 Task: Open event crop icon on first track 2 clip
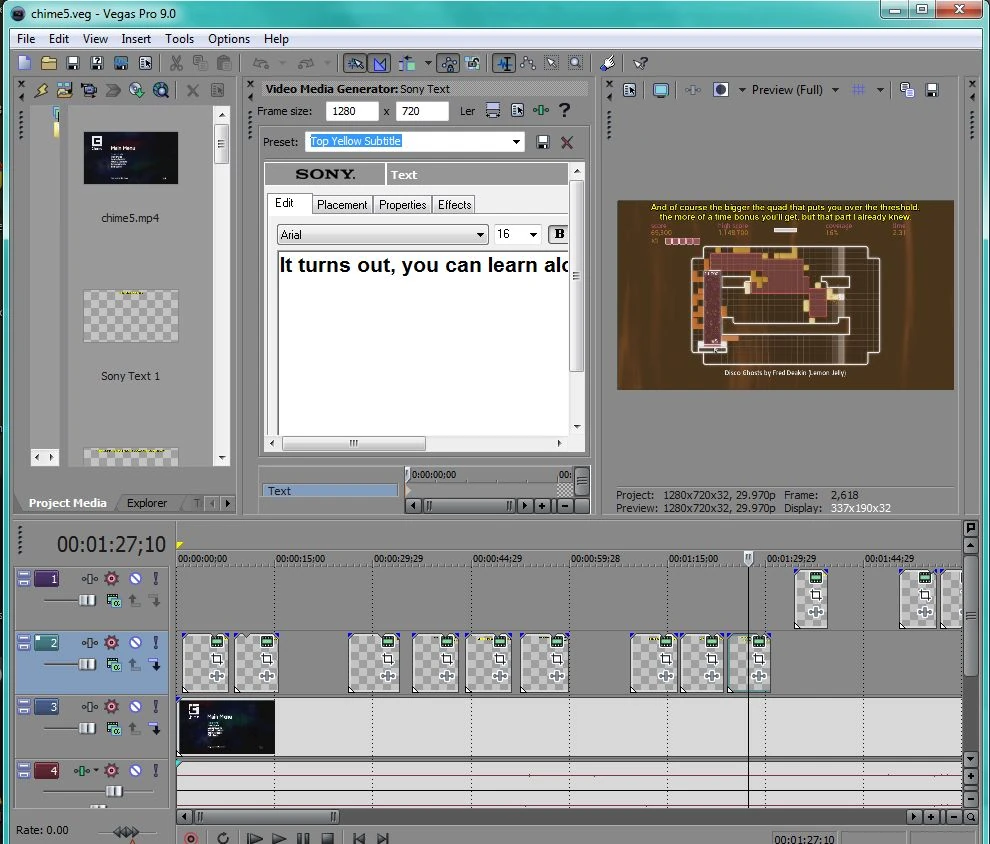click(216, 660)
